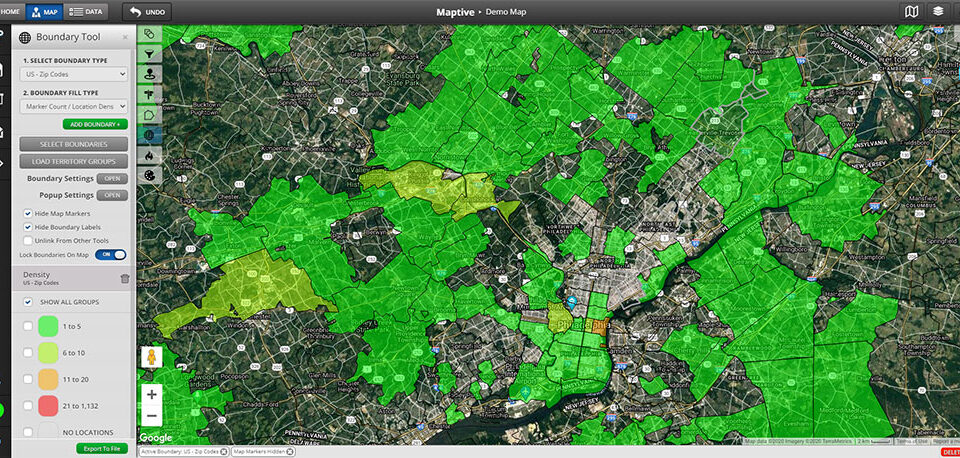Switch to the Data tab
The height and width of the screenshot is (458, 960).
(x=86, y=11)
